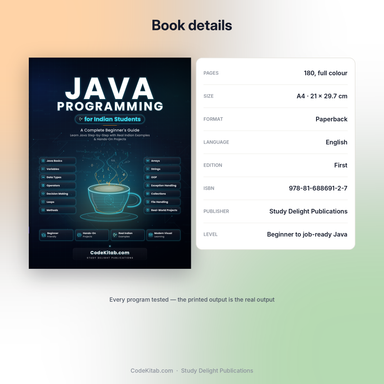The height and width of the screenshot is (384, 384).
Task: Select the "English" language value
Action: (x=336, y=142)
